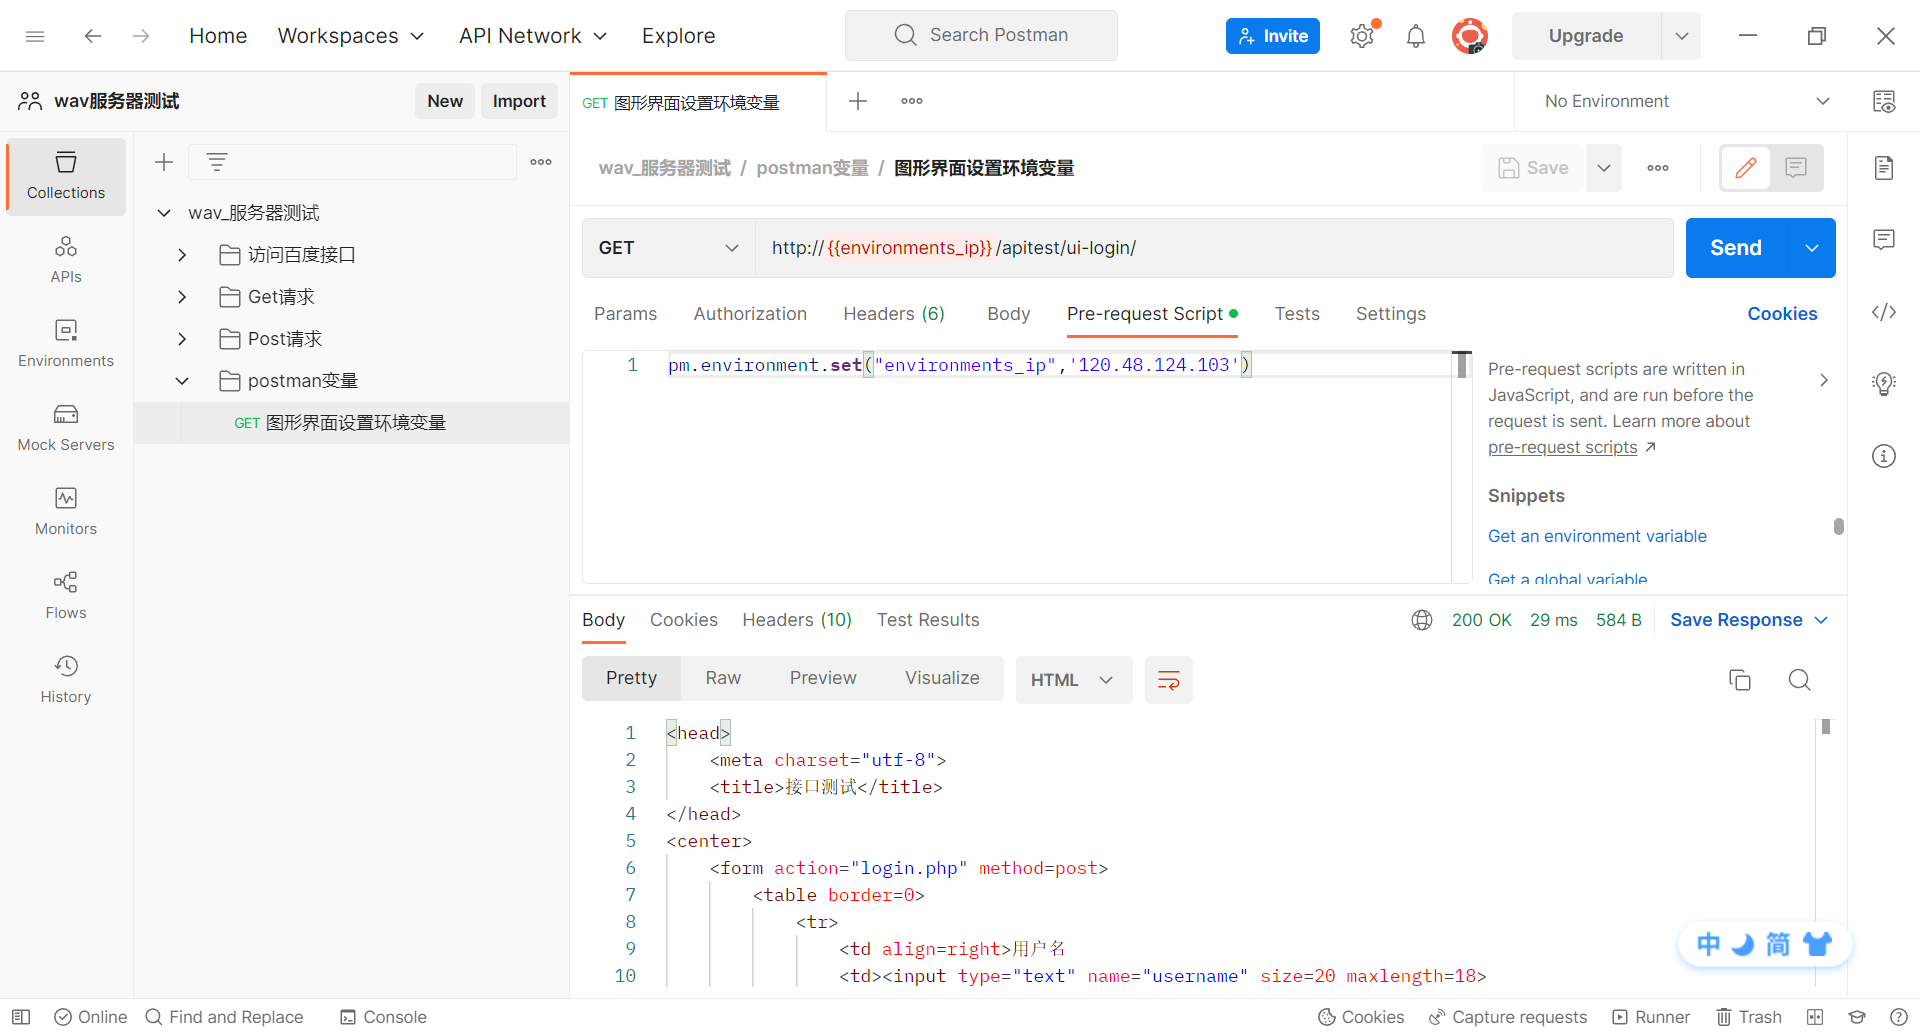Open network information globe icon
This screenshot has width=1920, height=1034.
[1422, 620]
